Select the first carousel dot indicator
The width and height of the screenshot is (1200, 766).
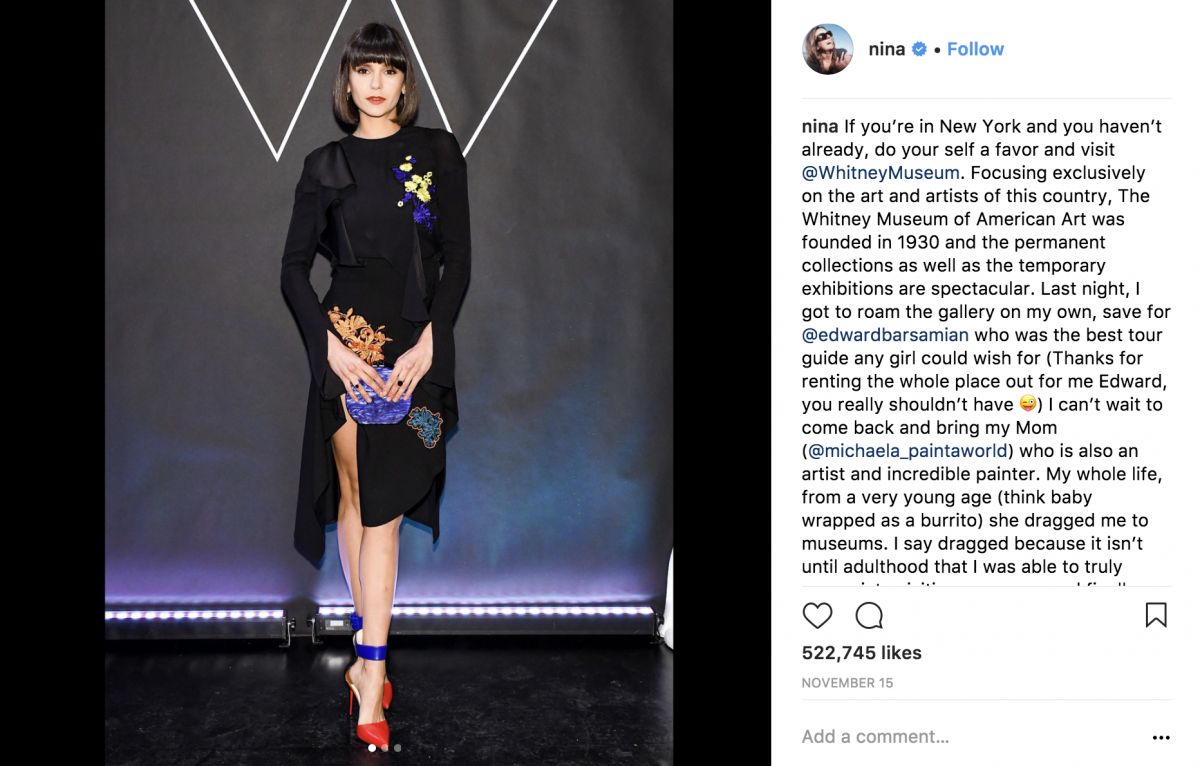click(x=372, y=748)
